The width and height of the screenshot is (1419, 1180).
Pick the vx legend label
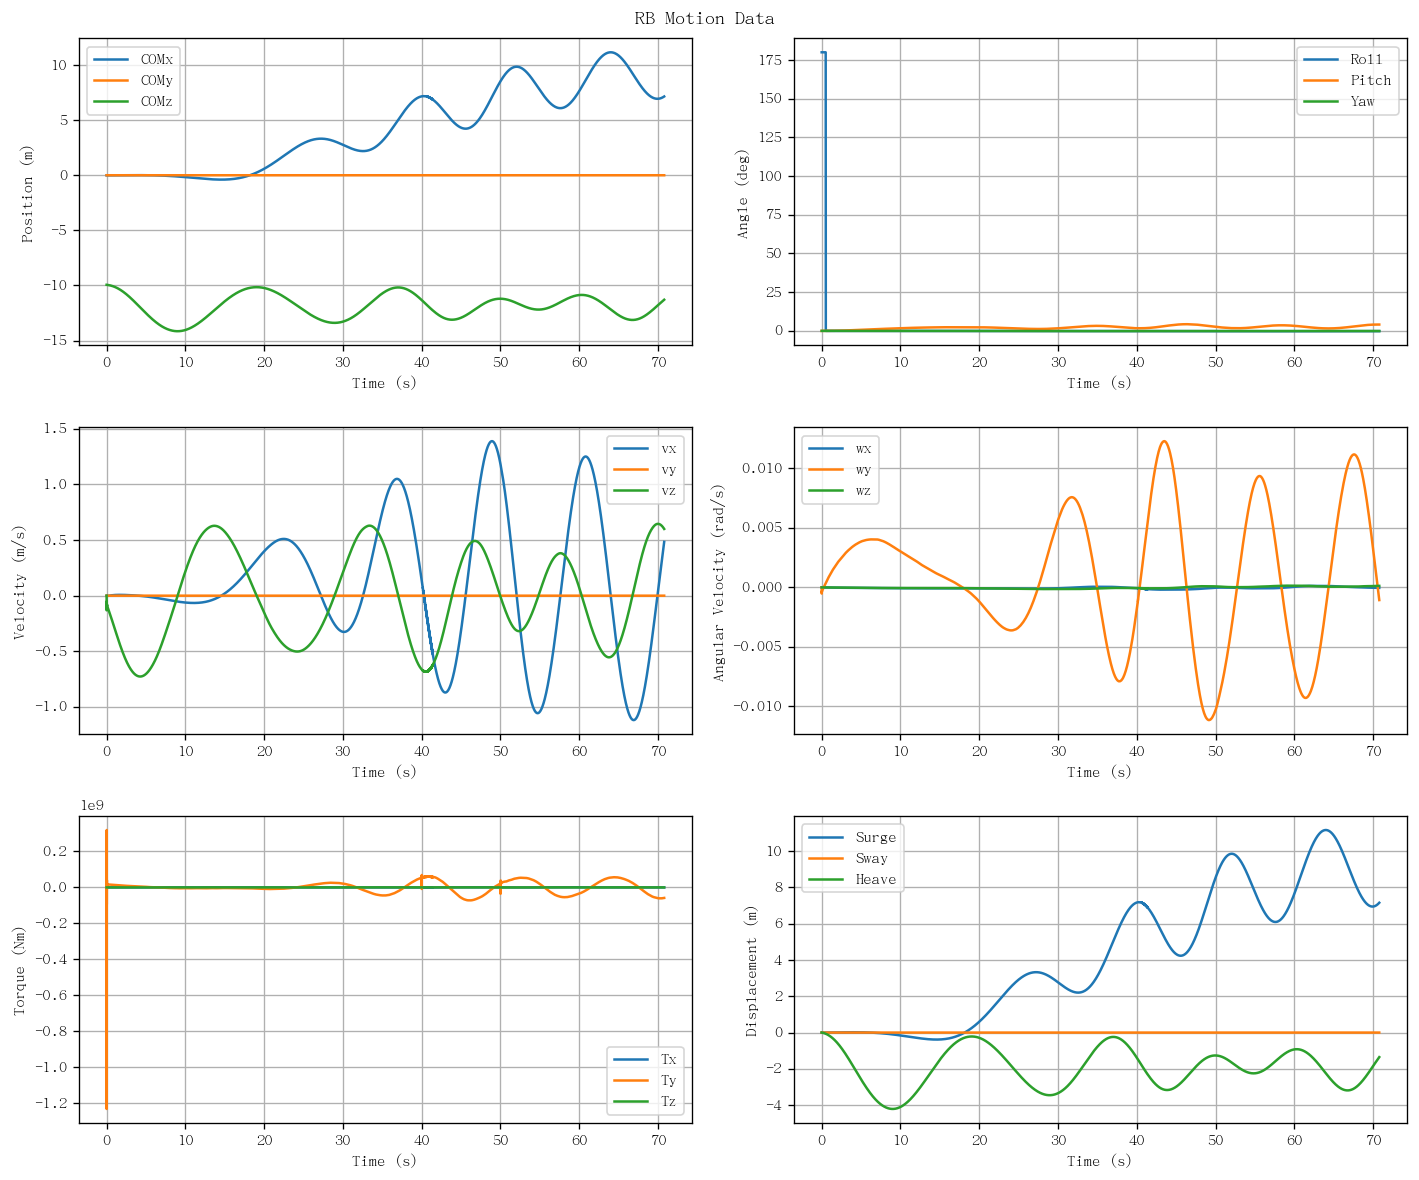click(668, 448)
